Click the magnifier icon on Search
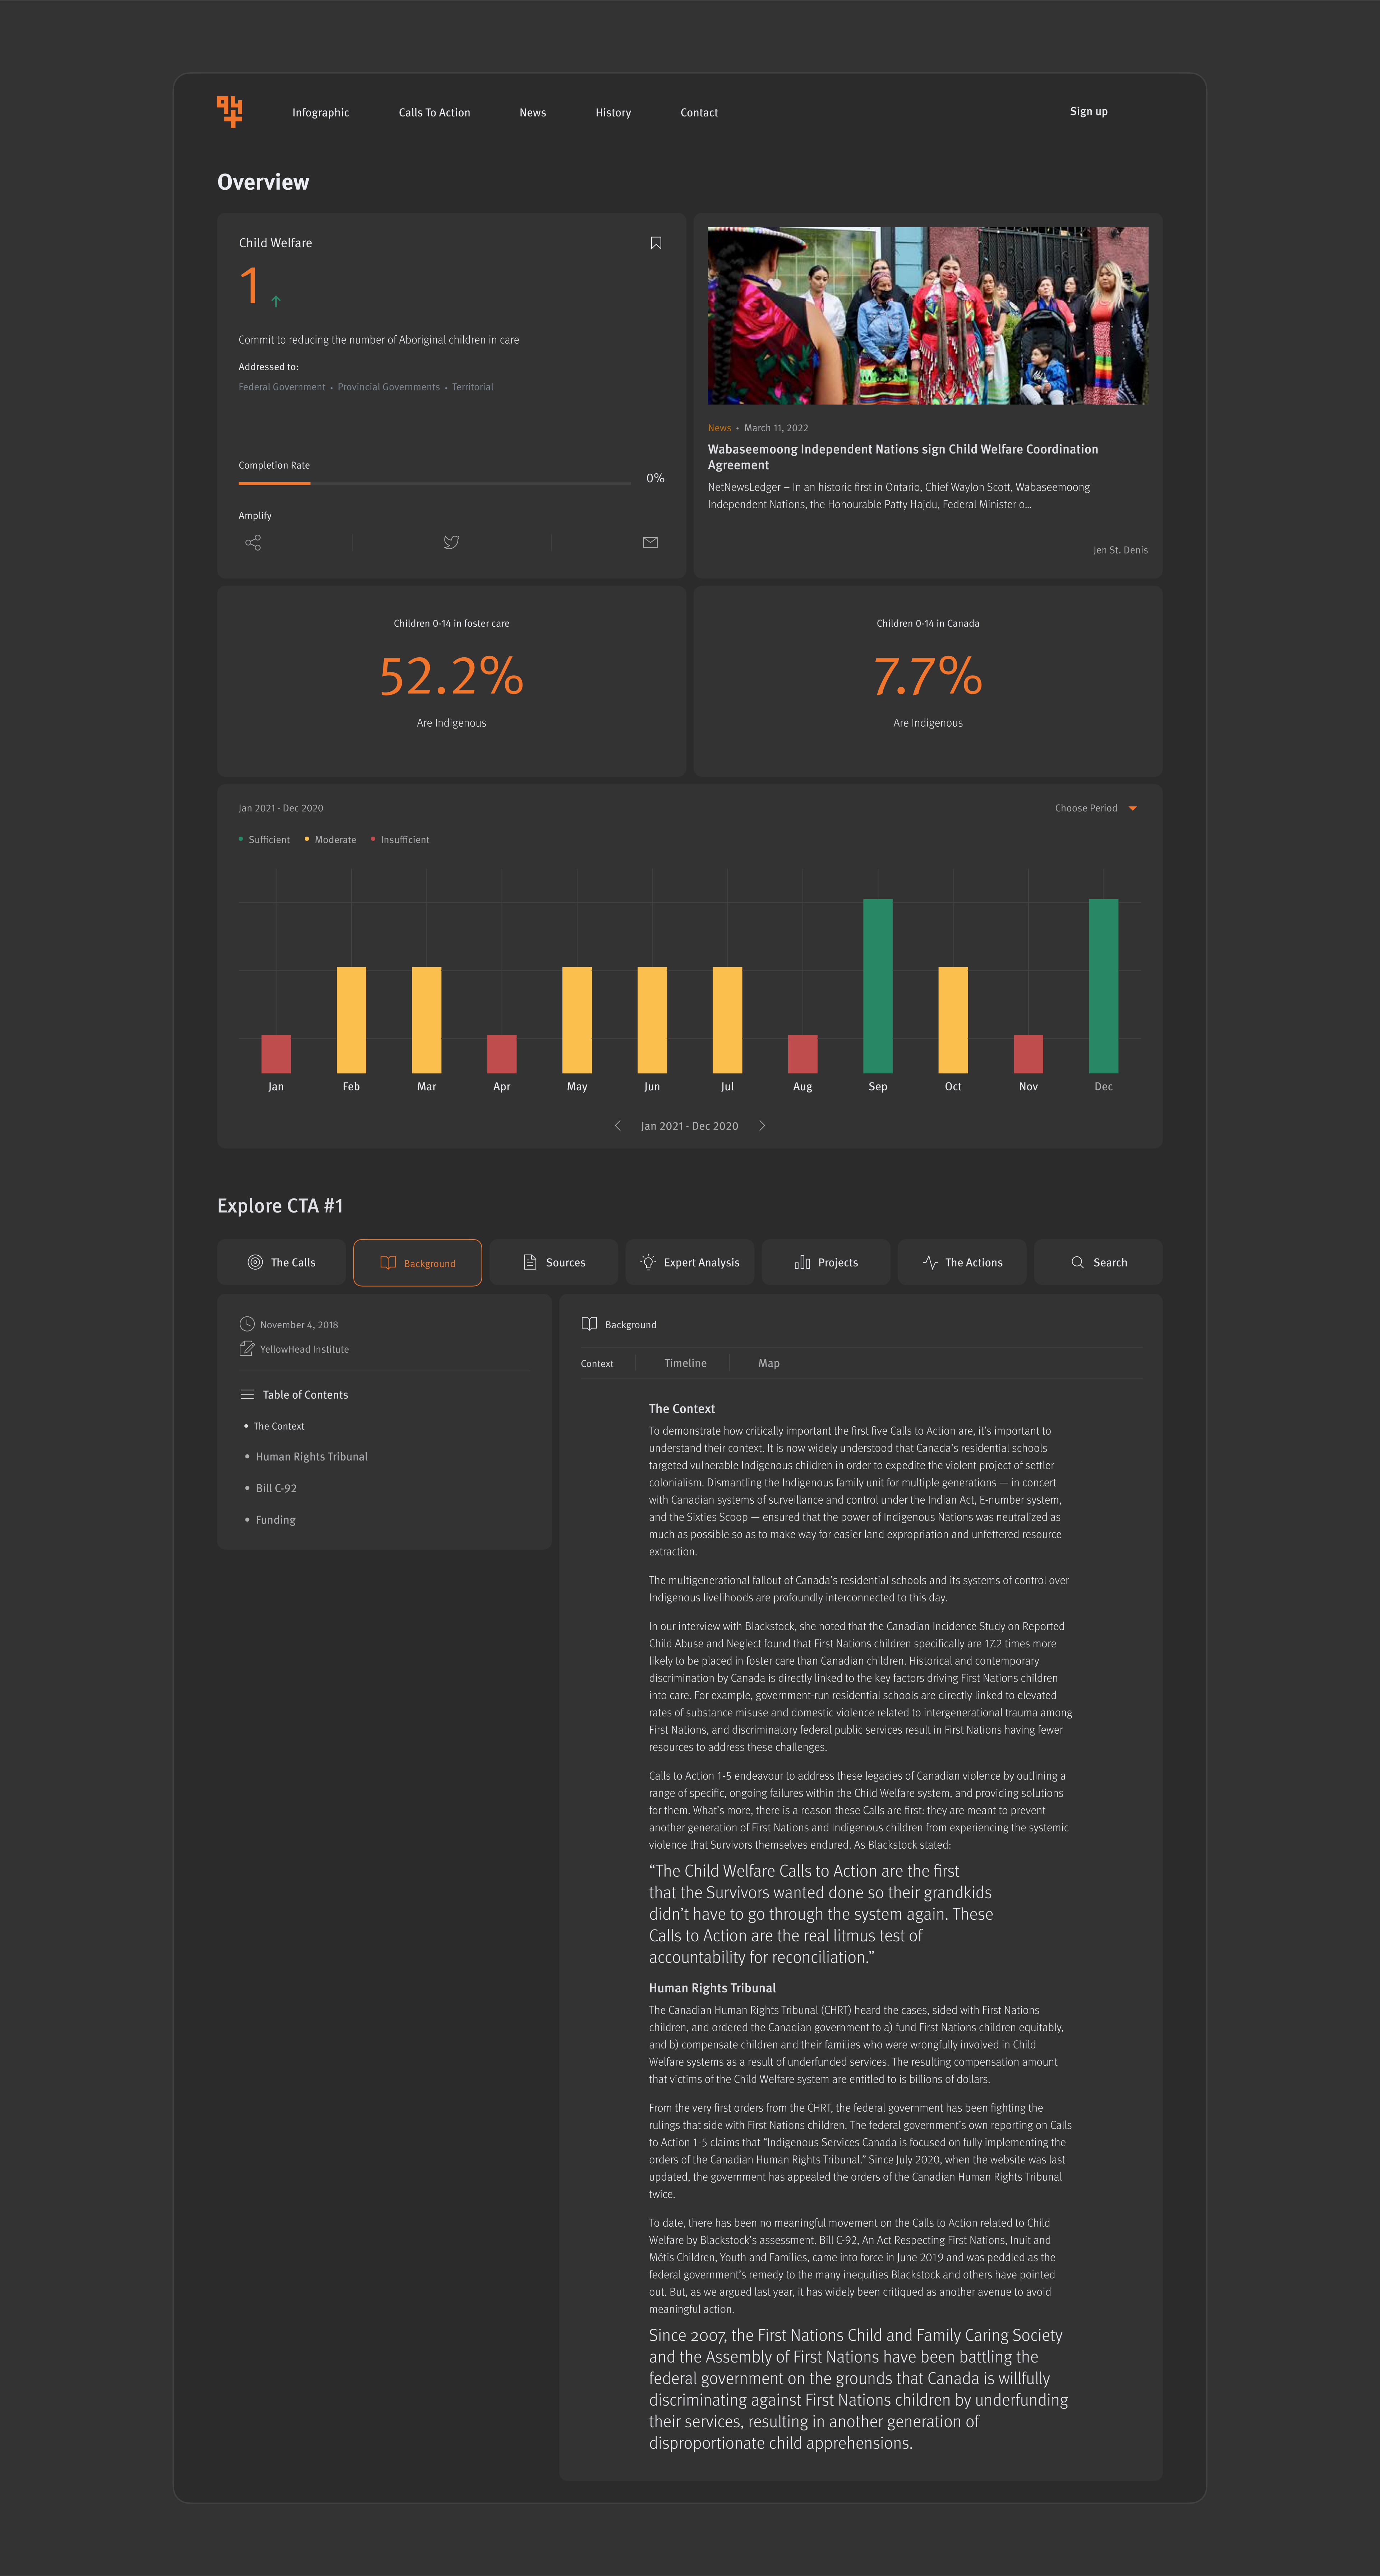 click(x=1077, y=1262)
